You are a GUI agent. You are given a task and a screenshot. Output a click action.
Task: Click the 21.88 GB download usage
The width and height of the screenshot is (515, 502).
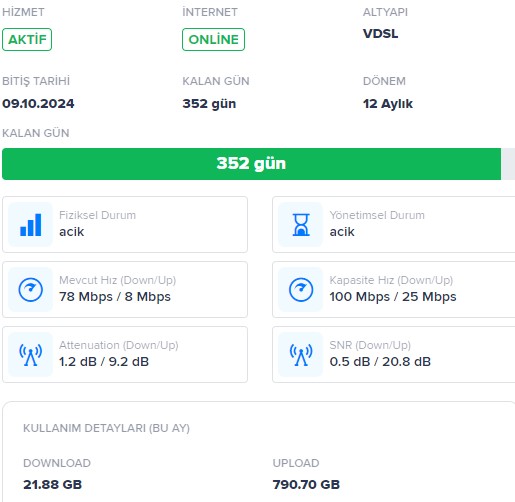53,484
